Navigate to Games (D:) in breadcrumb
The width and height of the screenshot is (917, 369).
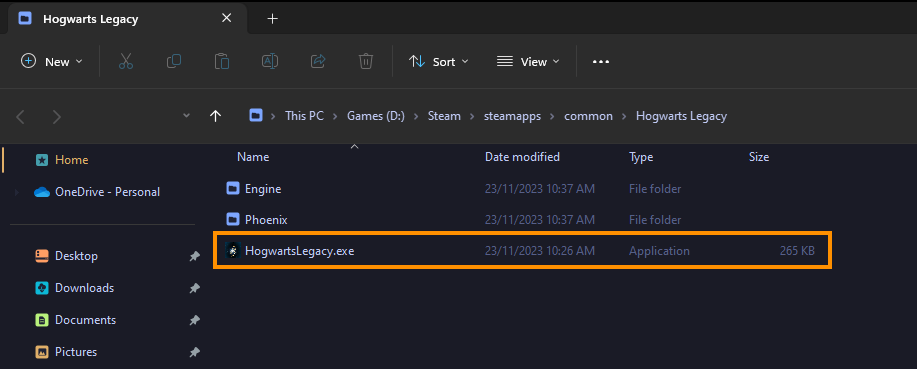[x=376, y=116]
